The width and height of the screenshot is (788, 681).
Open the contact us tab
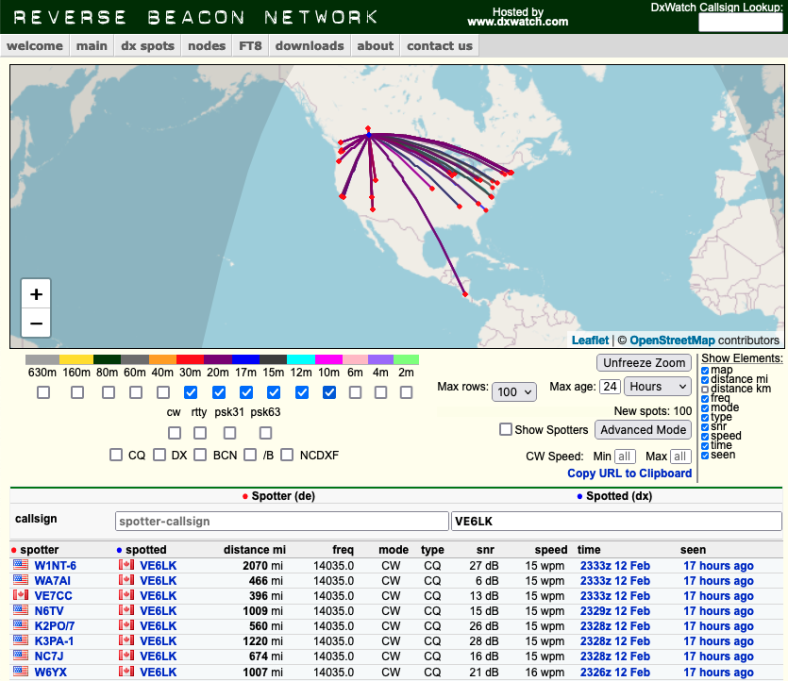(440, 46)
